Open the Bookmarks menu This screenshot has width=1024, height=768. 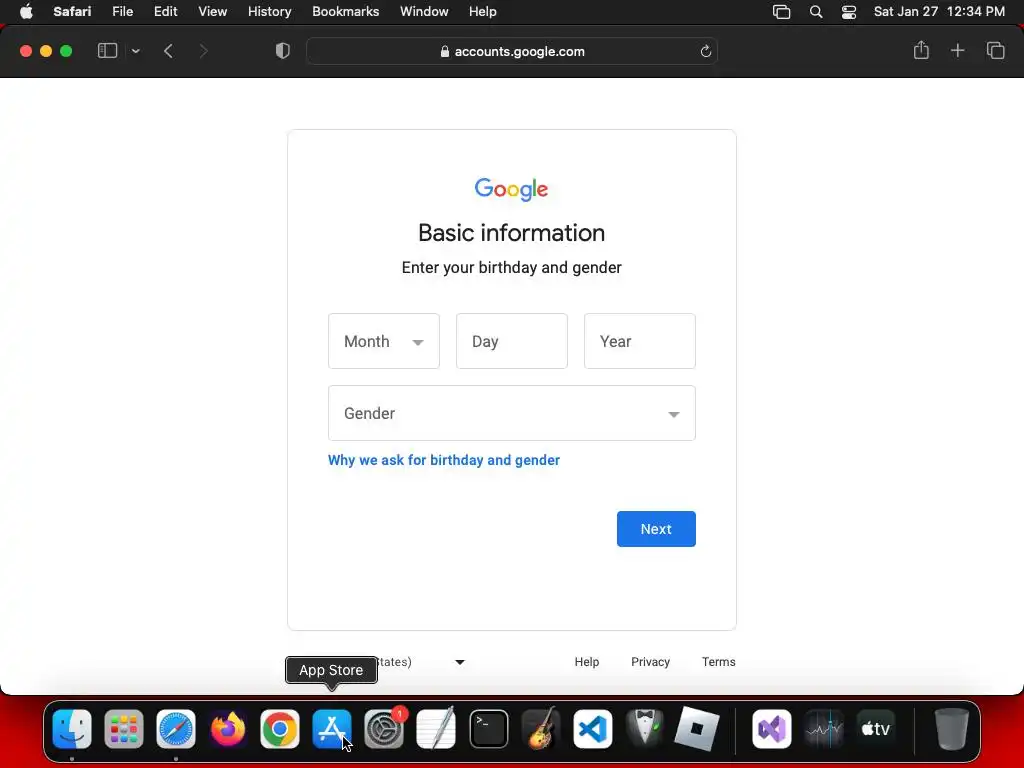coord(345,12)
